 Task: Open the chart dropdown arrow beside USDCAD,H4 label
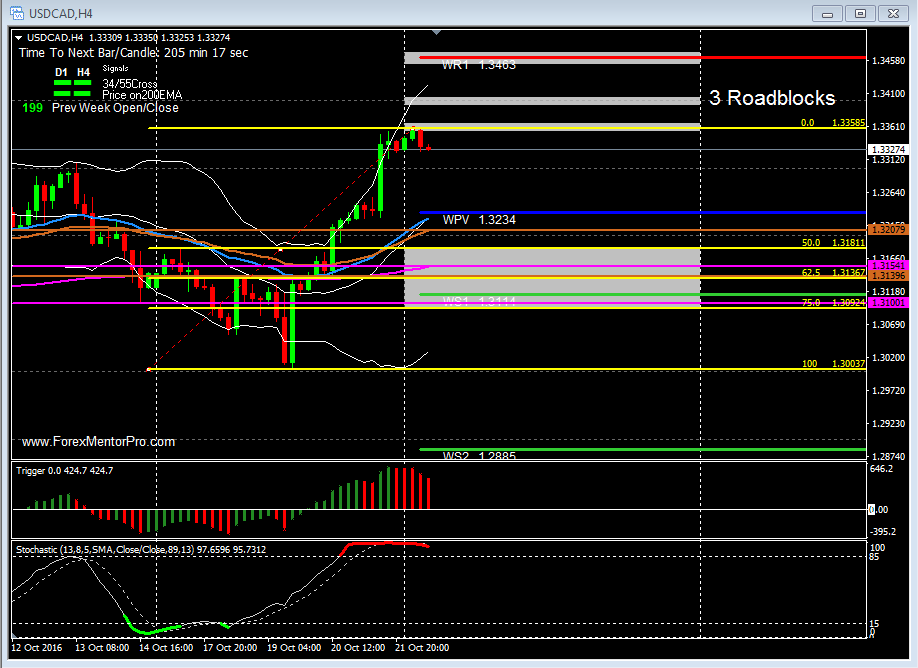[18, 38]
